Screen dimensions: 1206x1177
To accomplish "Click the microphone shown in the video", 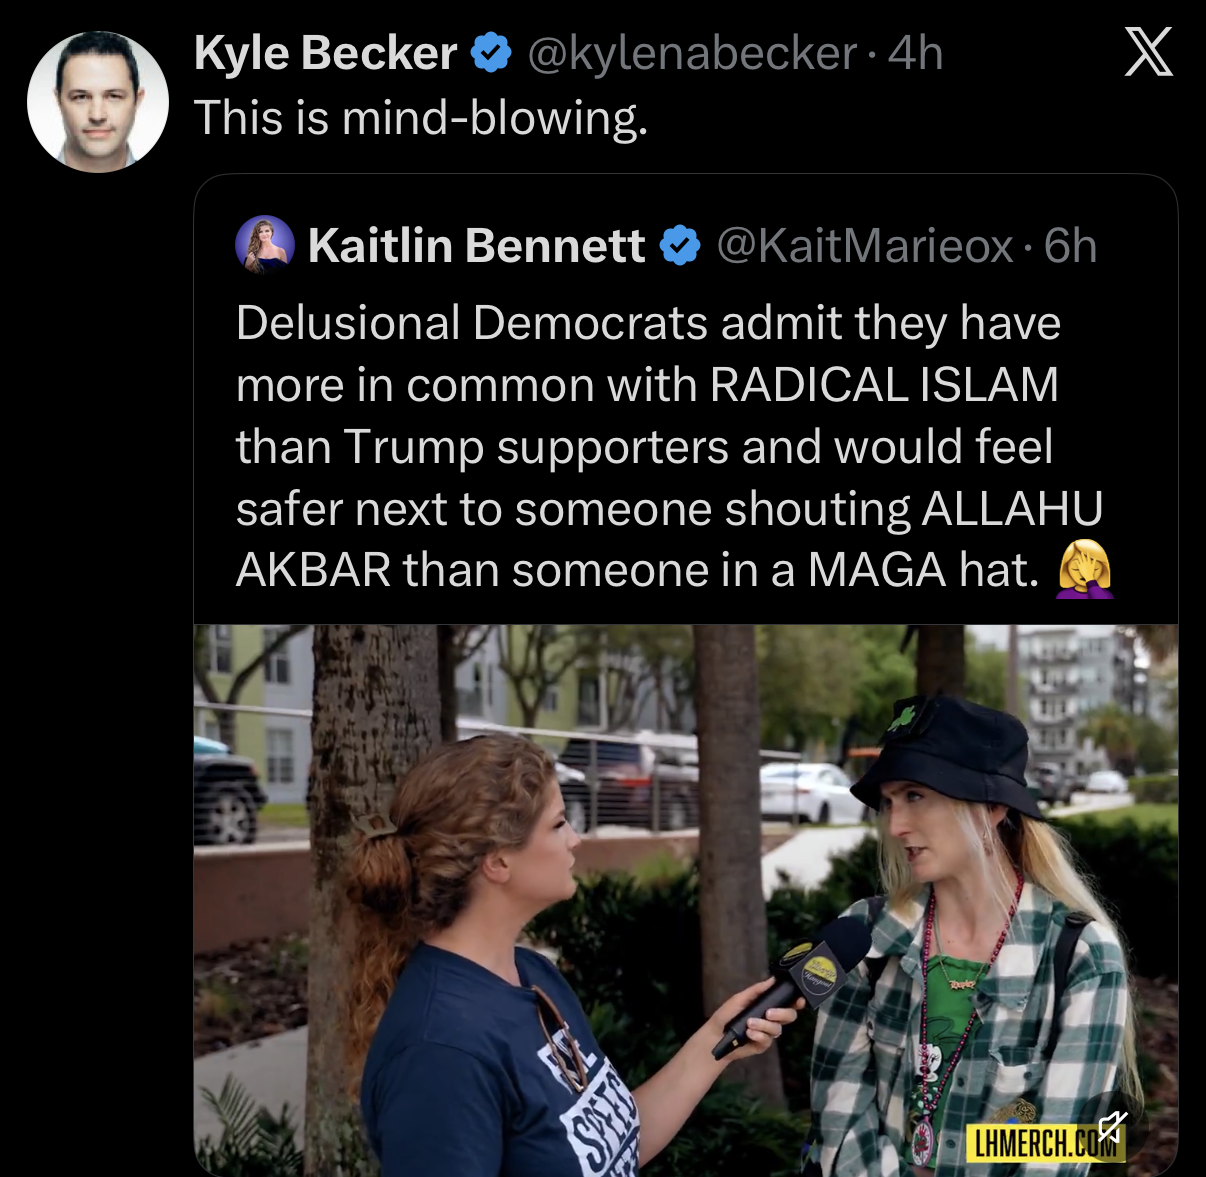I will pos(800,985).
